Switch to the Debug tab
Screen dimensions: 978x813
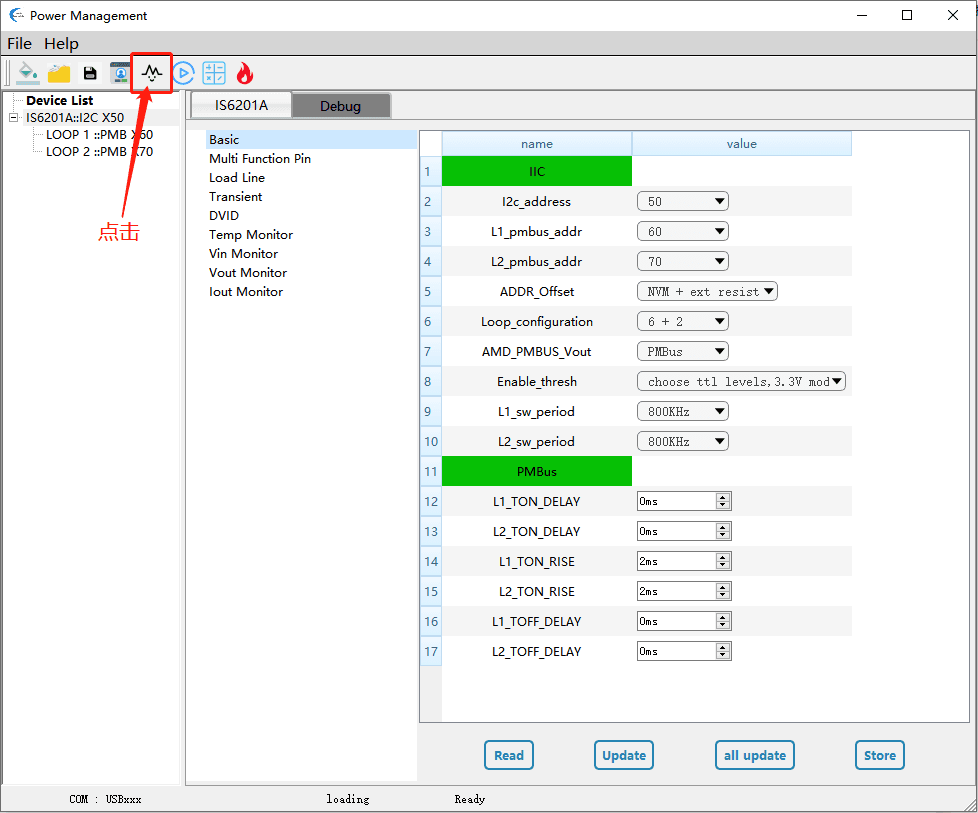click(340, 106)
